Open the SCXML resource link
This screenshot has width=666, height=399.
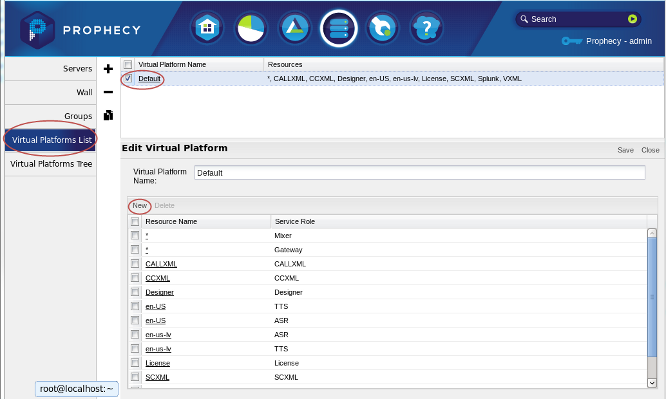point(157,377)
